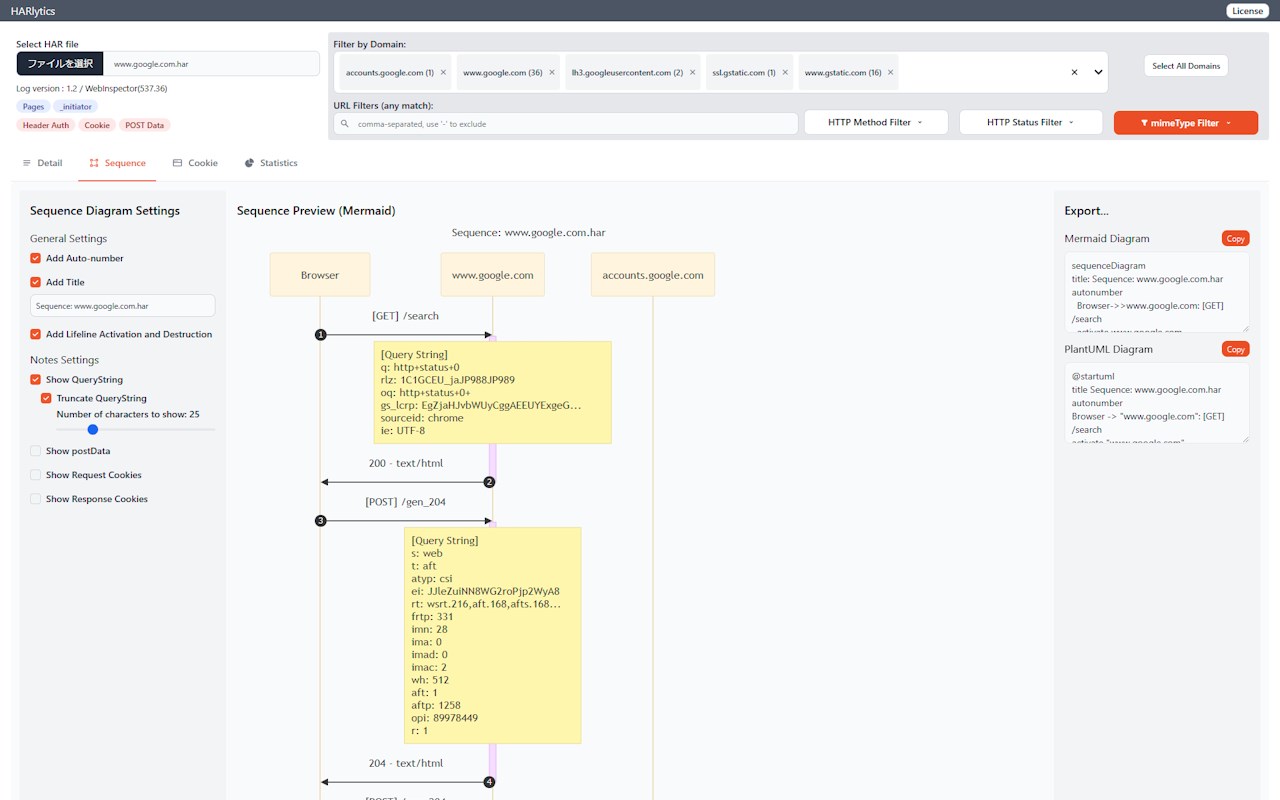Click the 'q: http+status+0' query line

(x=420, y=367)
